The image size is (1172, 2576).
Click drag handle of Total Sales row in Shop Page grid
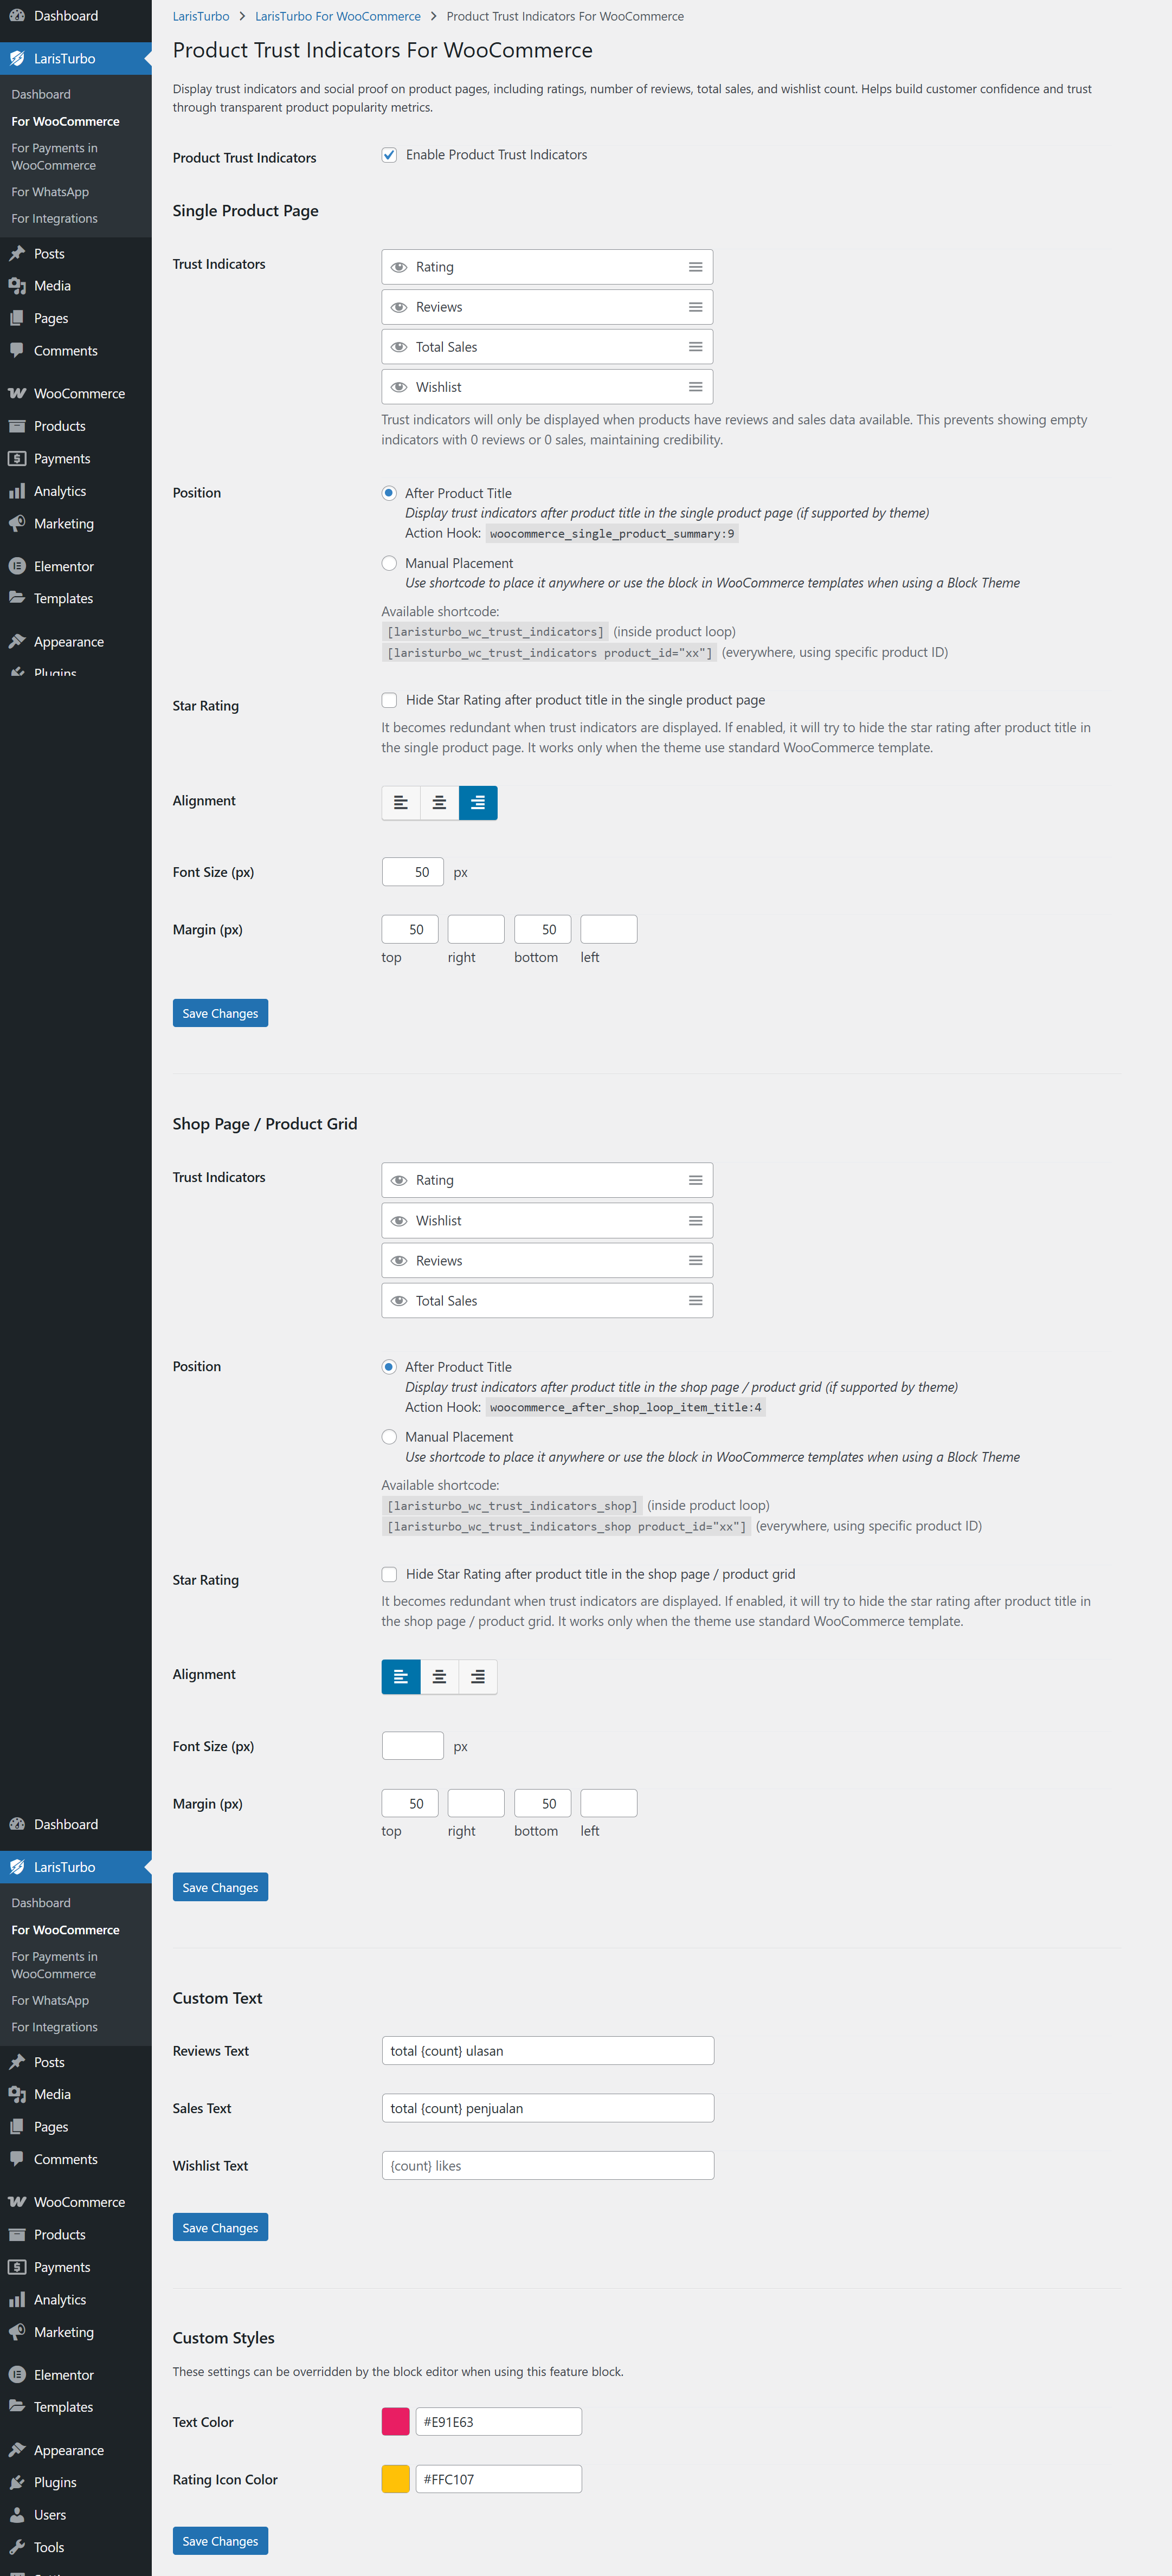pyautogui.click(x=695, y=1301)
